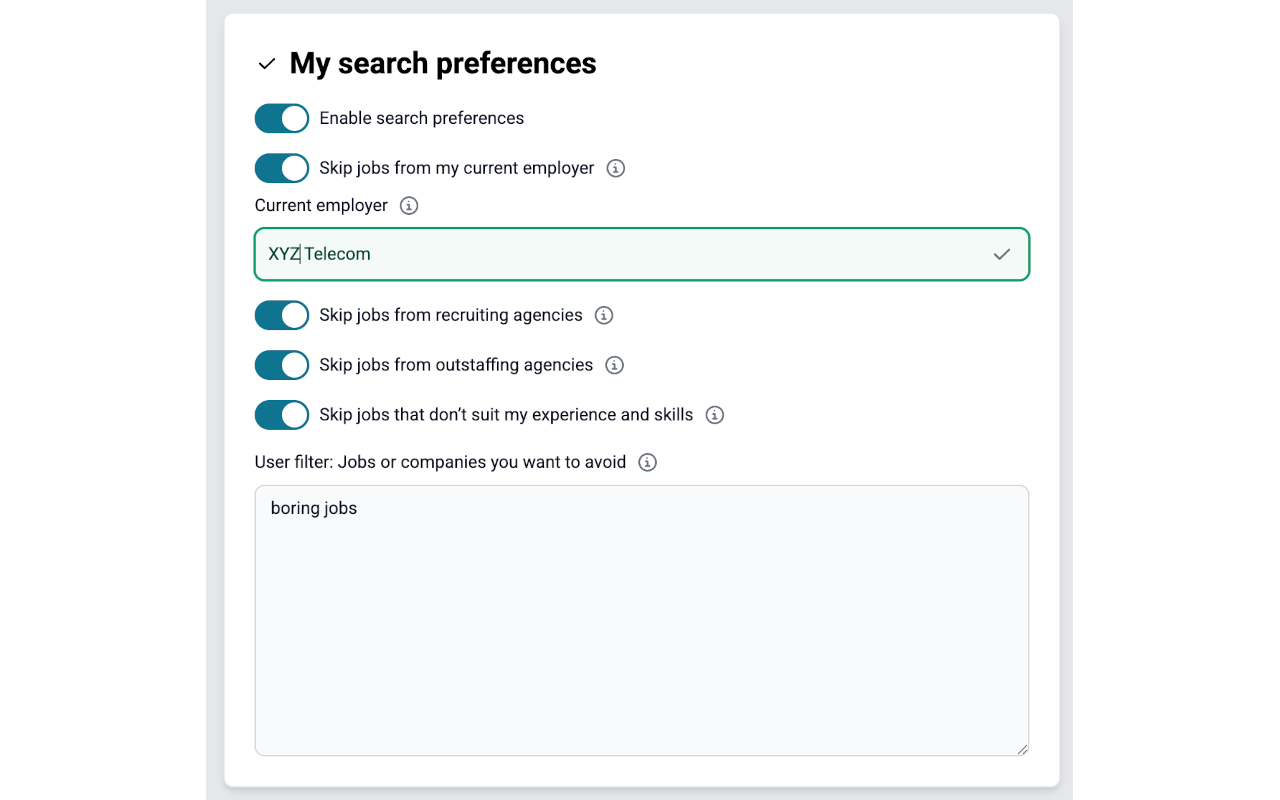Open info icon next to recruiting agencies option

coord(604,315)
